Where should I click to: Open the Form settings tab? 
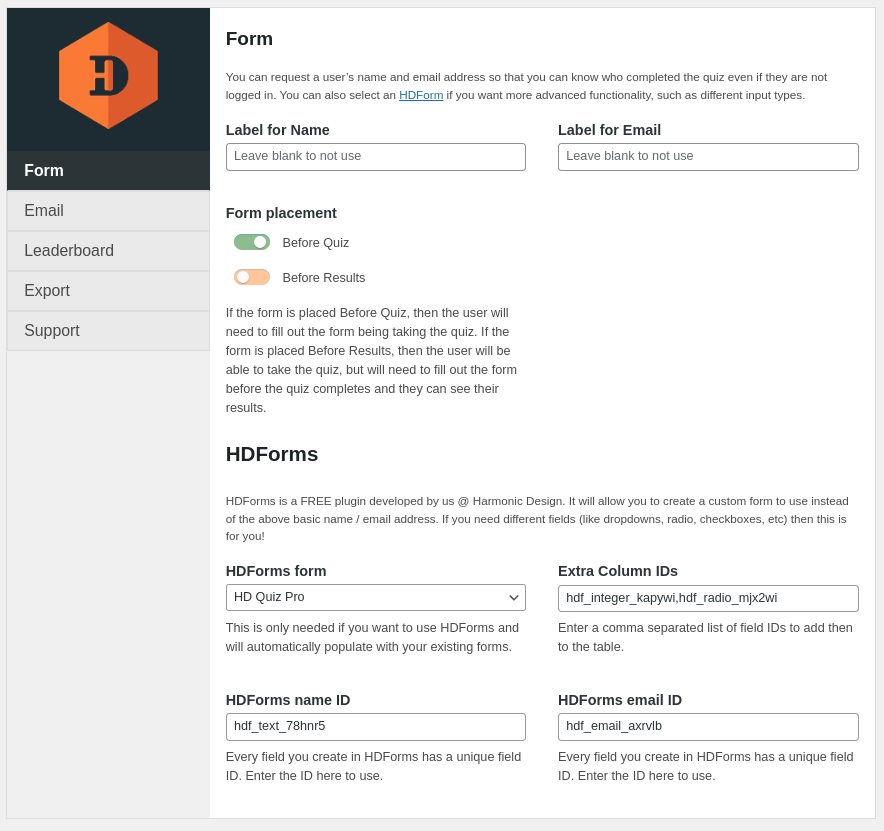point(108,171)
